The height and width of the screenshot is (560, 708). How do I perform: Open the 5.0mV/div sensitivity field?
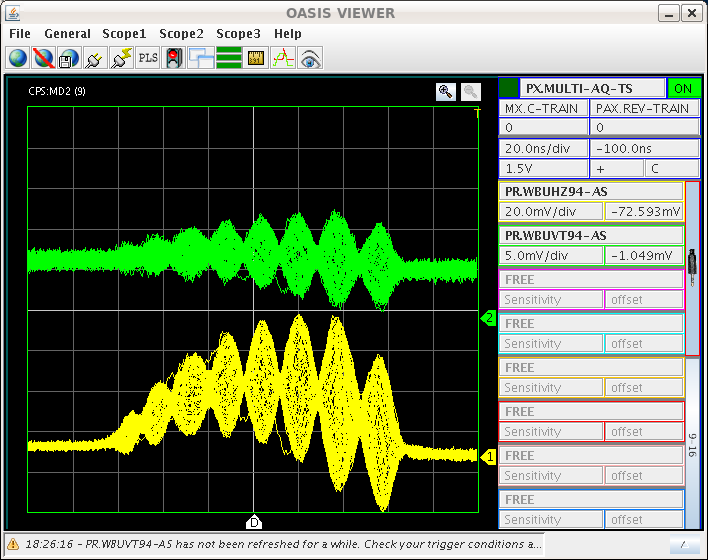click(551, 256)
